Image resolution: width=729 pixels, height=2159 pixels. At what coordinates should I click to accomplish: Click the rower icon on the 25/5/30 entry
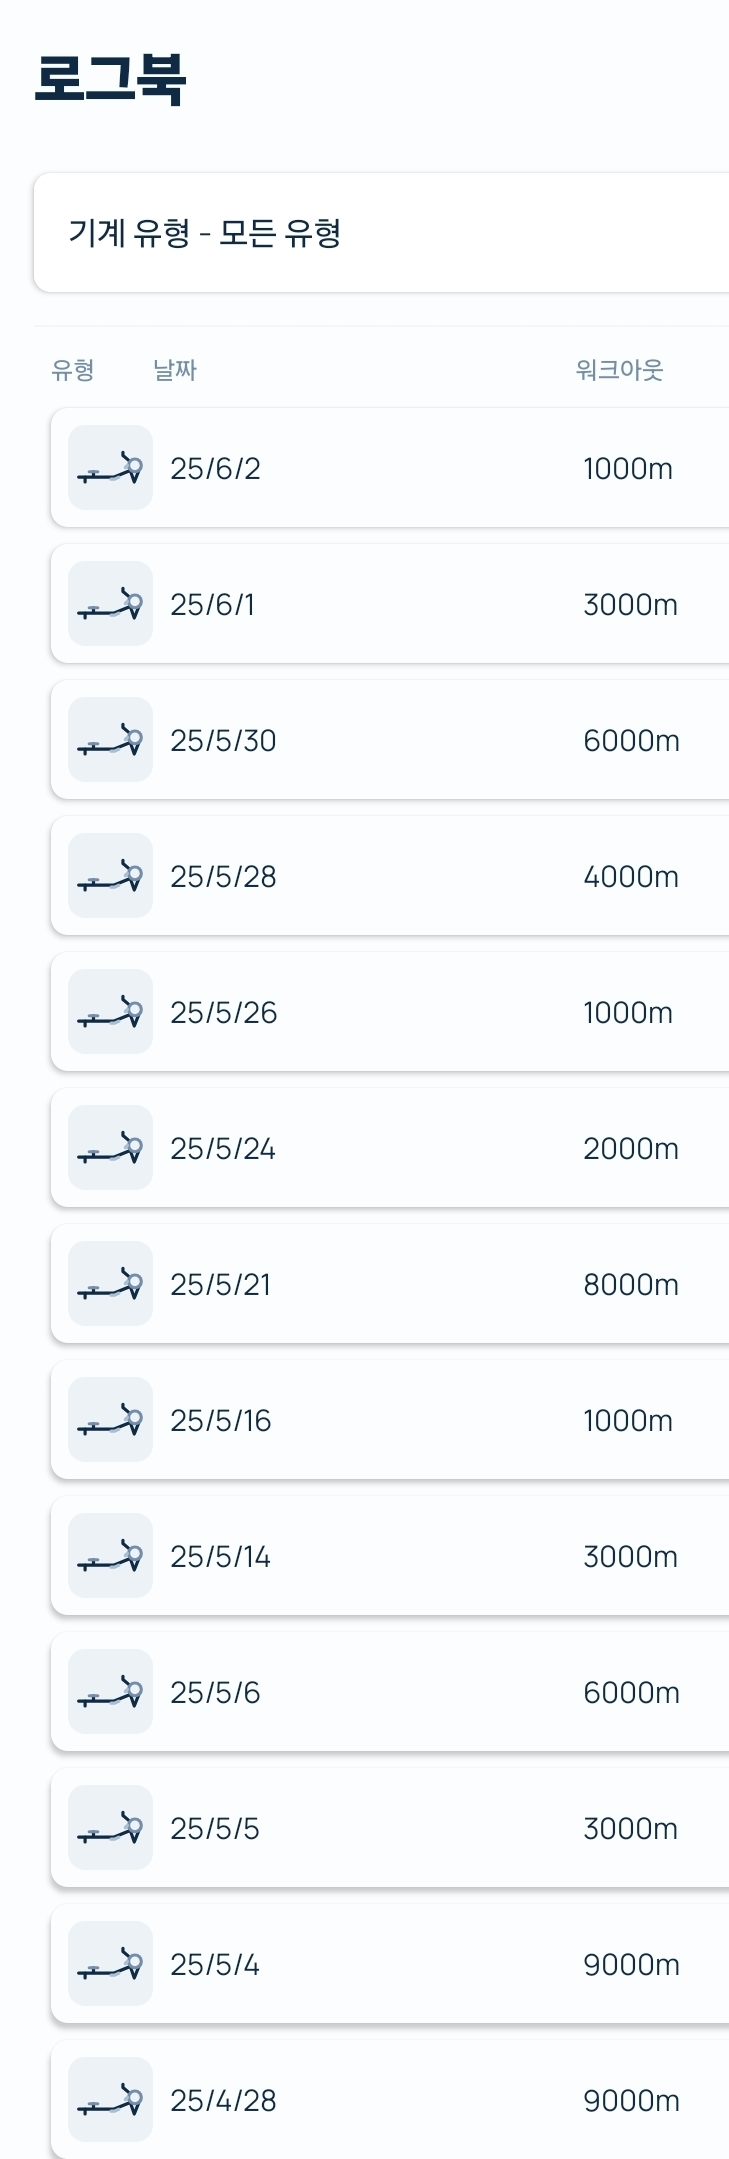coord(110,740)
